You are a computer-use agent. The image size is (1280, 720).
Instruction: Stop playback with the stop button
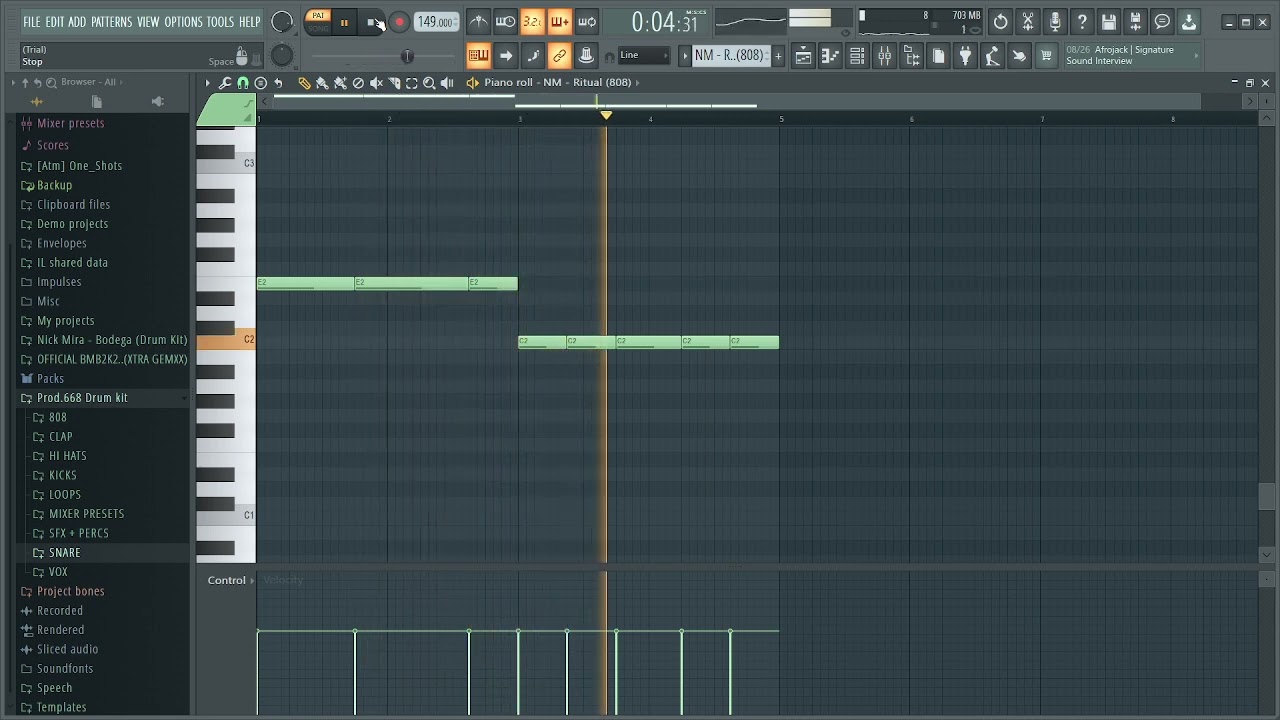coord(372,22)
